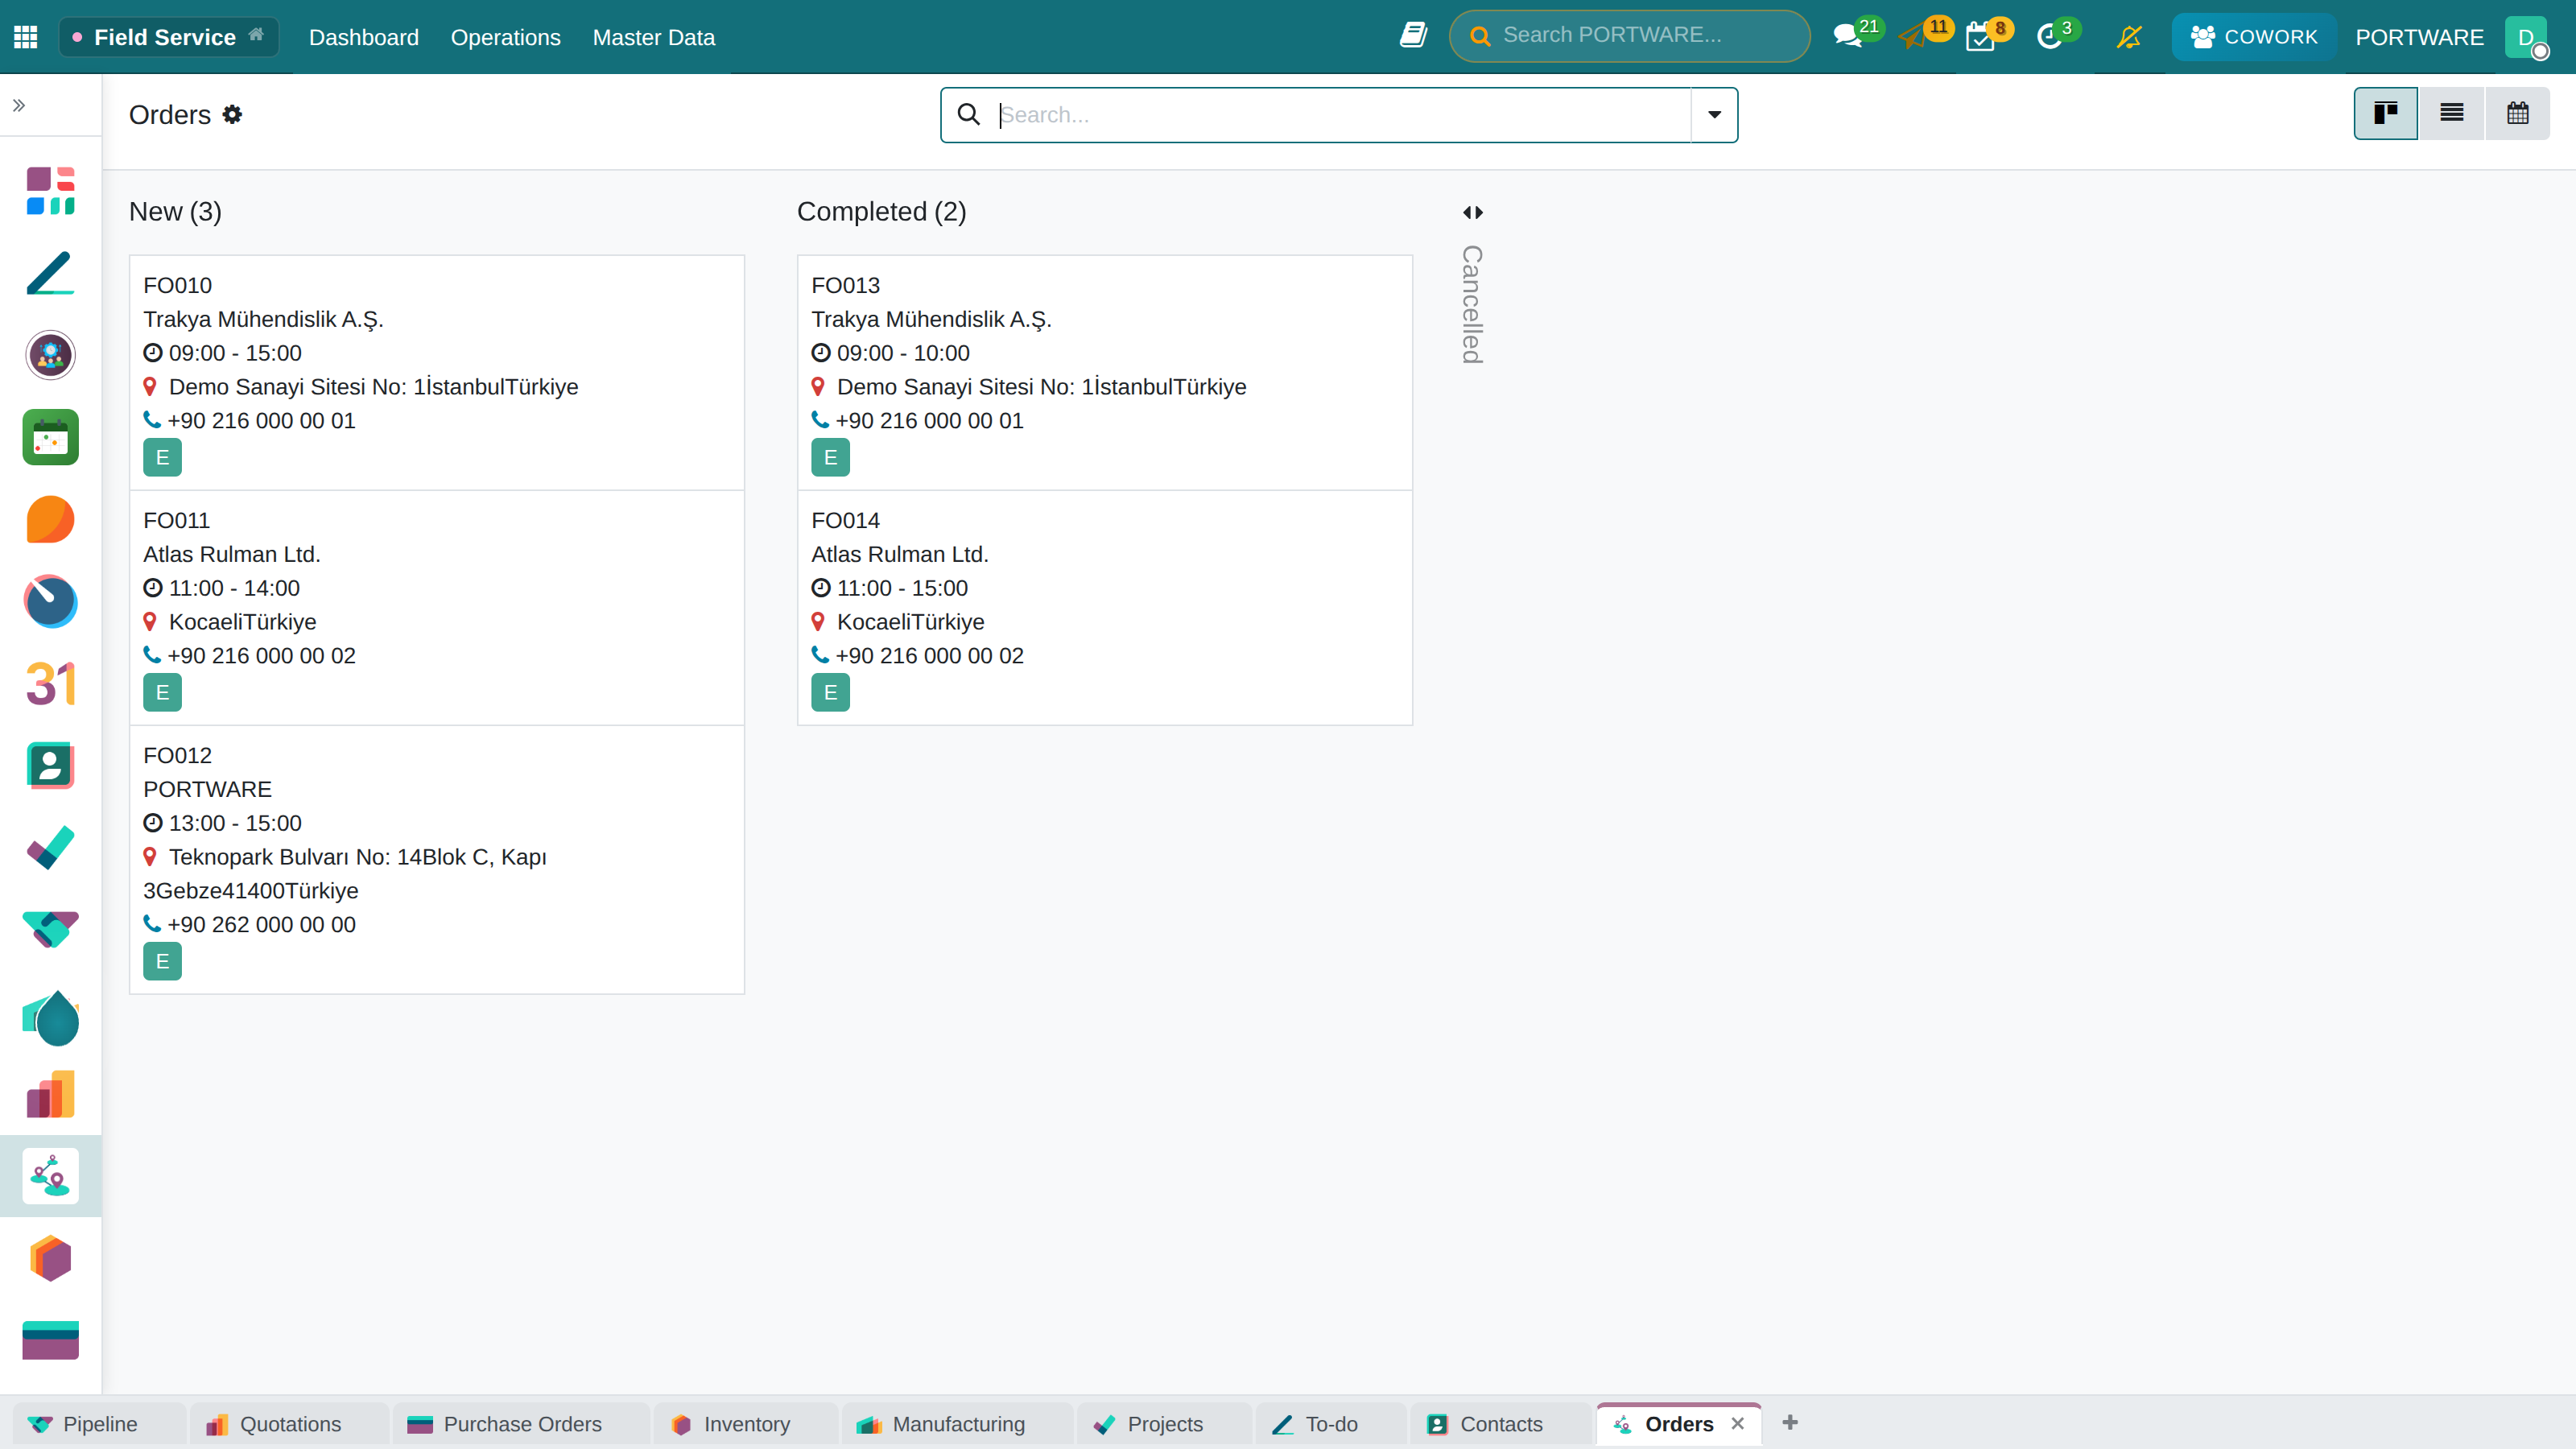Add a new tab with plus button
This screenshot has width=2576, height=1449.
[x=1790, y=1423]
